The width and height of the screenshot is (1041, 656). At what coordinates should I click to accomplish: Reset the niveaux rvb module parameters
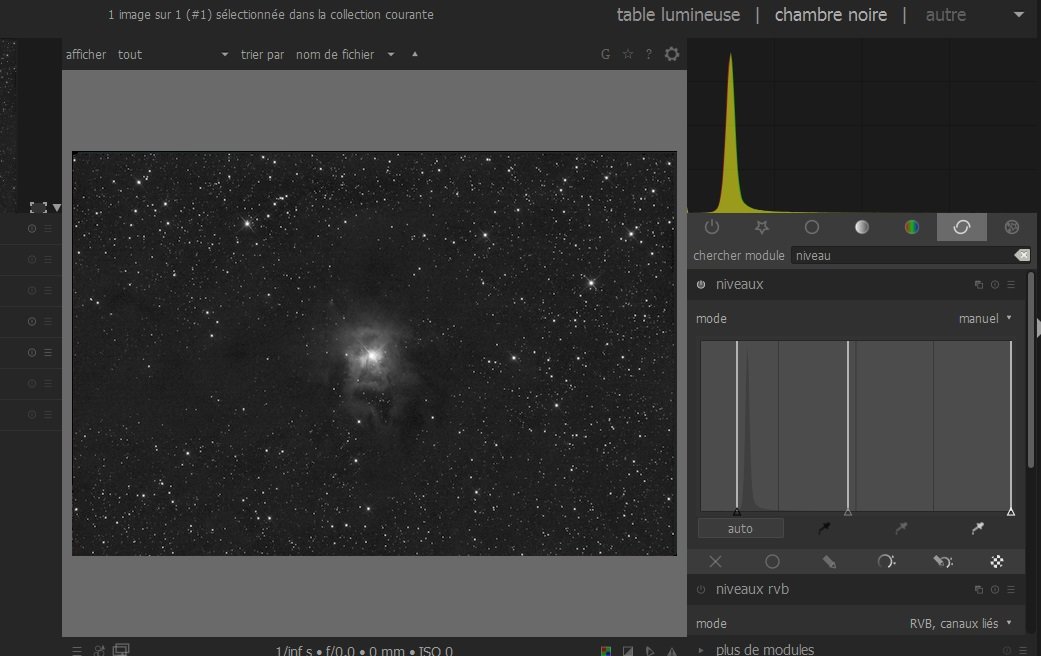995,589
